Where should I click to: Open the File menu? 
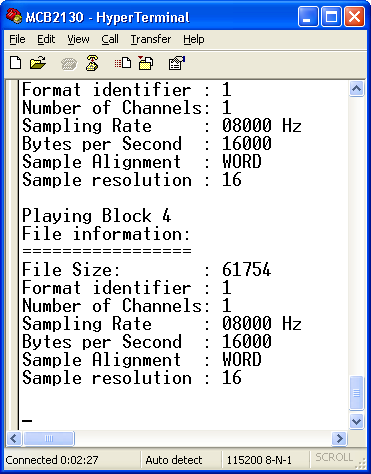[x=17, y=39]
